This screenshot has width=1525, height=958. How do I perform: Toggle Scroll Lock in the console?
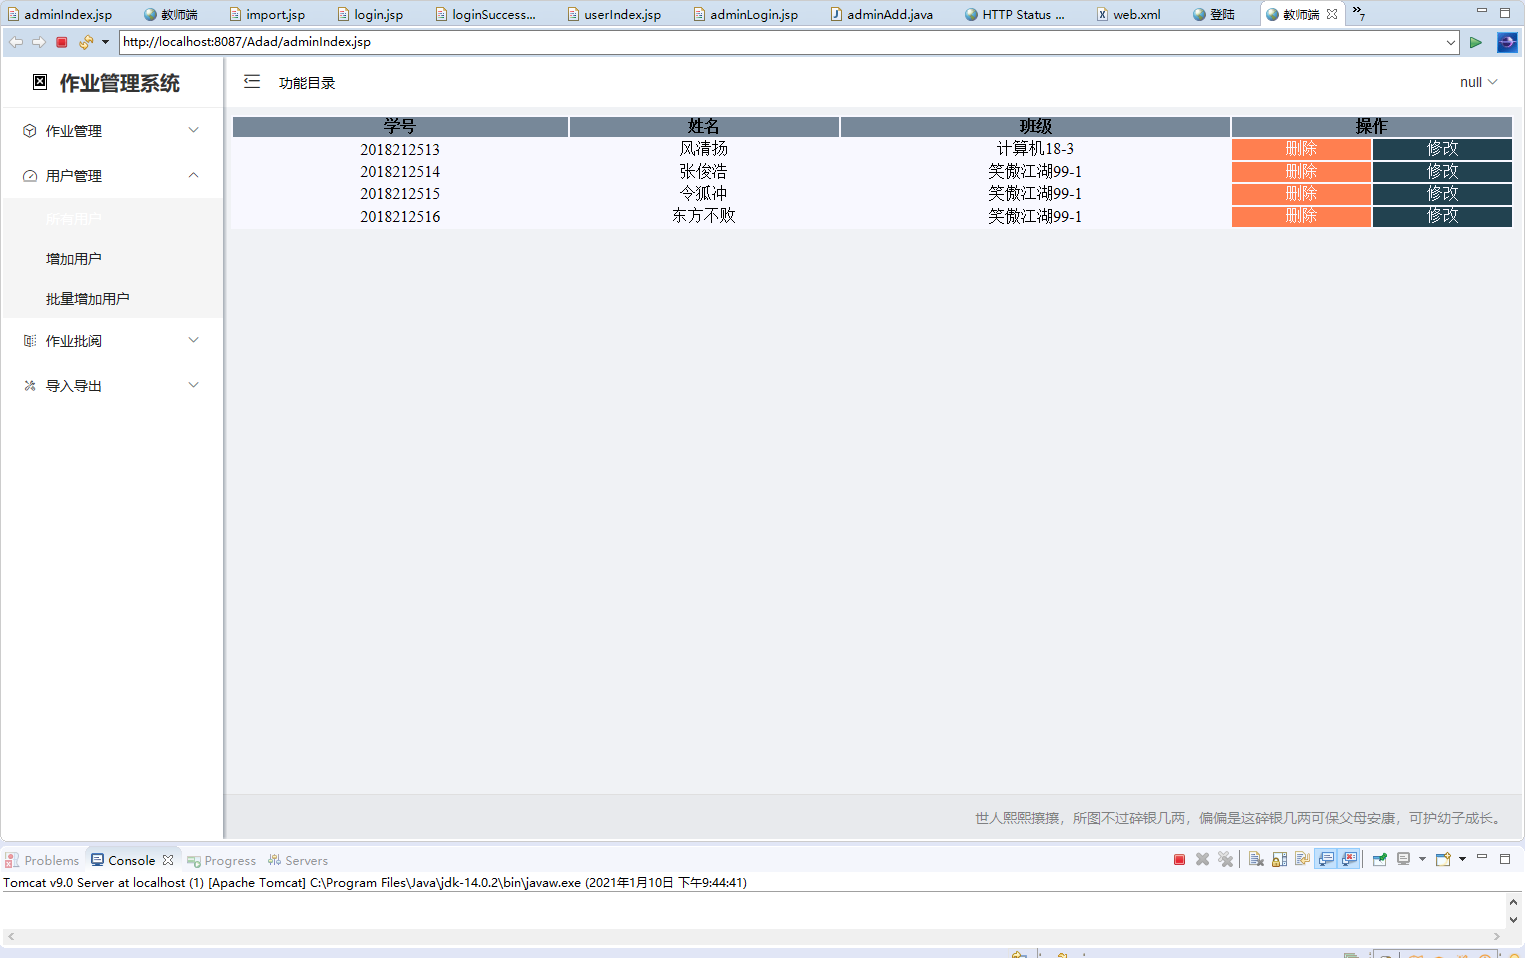pos(1279,859)
